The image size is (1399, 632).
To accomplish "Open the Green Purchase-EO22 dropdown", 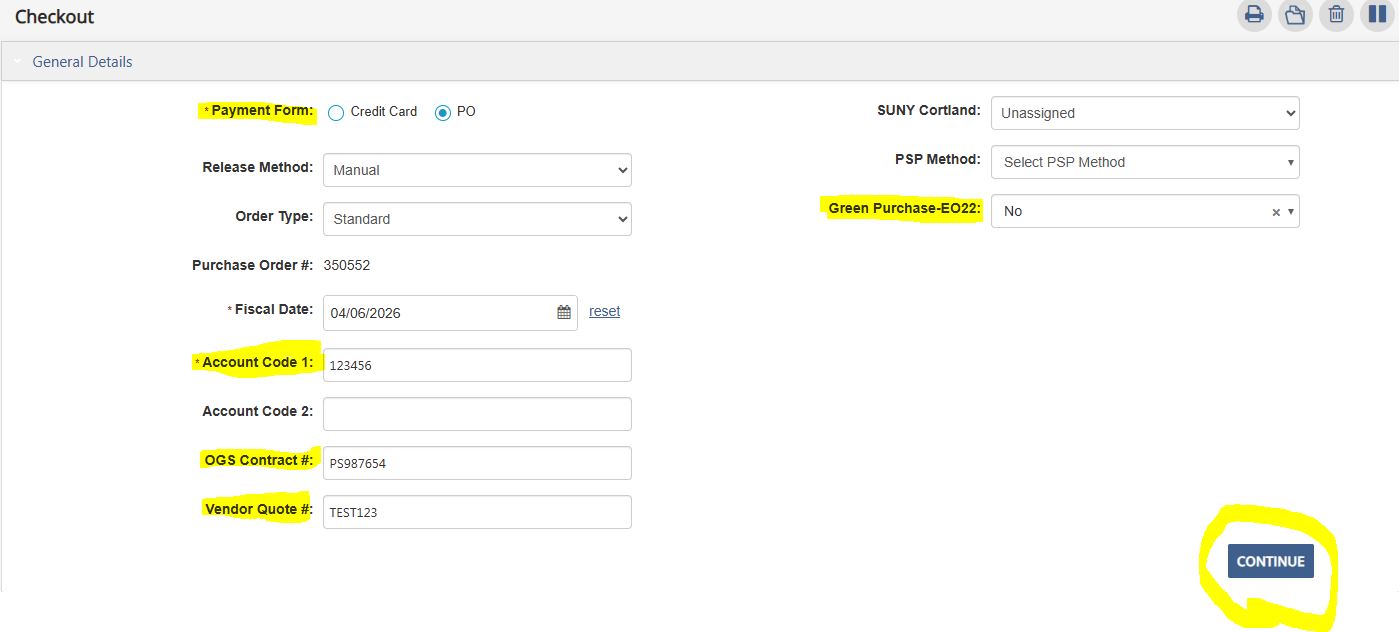I will click(x=1291, y=211).
